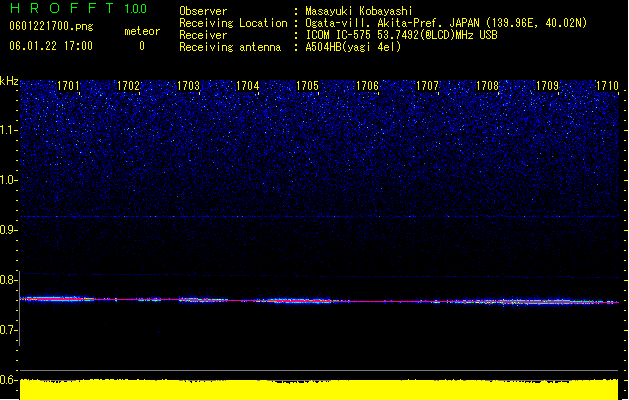Click the observer name Masayuki Kobayashi
Image resolution: width=629 pixels, height=400 pixels.
tap(359, 11)
